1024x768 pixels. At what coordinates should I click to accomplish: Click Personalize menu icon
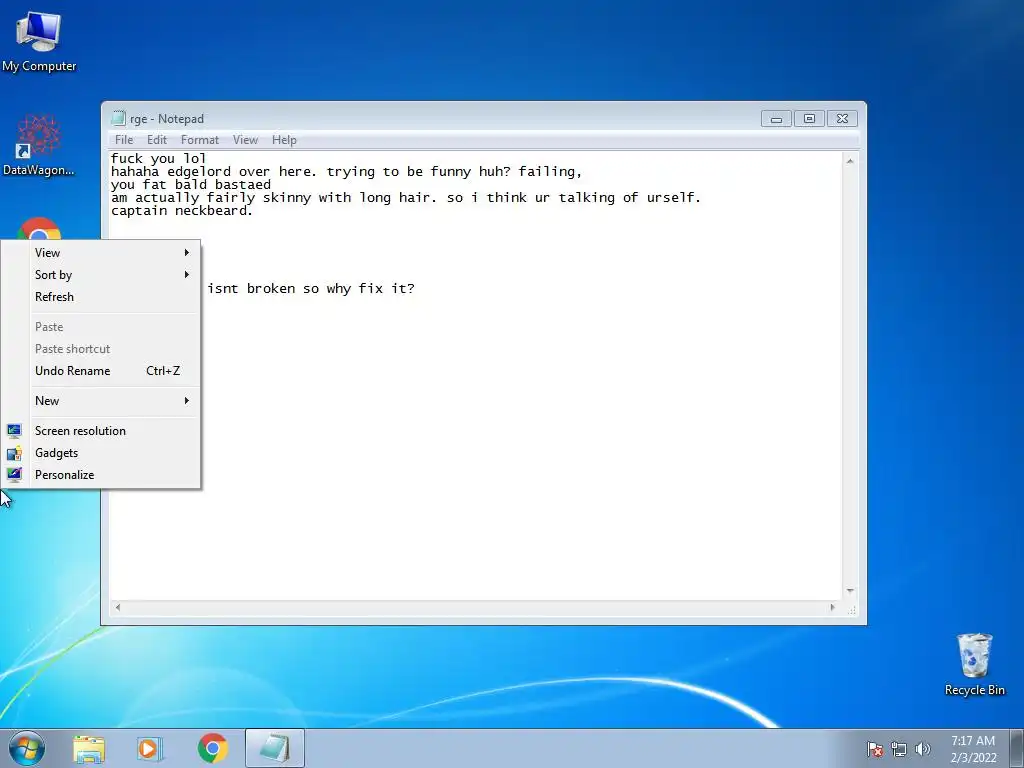[x=14, y=475]
